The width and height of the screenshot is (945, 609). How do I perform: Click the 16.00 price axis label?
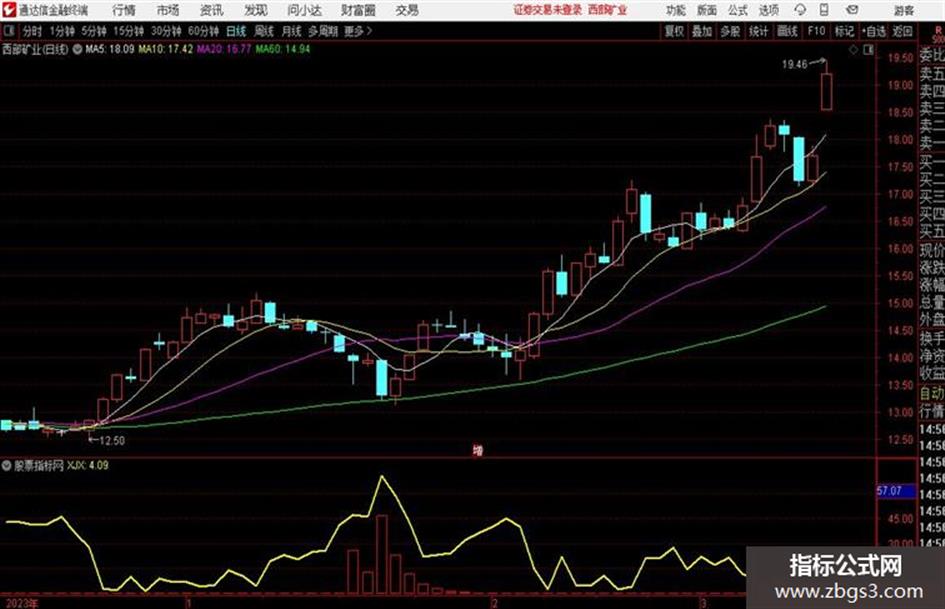pyautogui.click(x=900, y=248)
